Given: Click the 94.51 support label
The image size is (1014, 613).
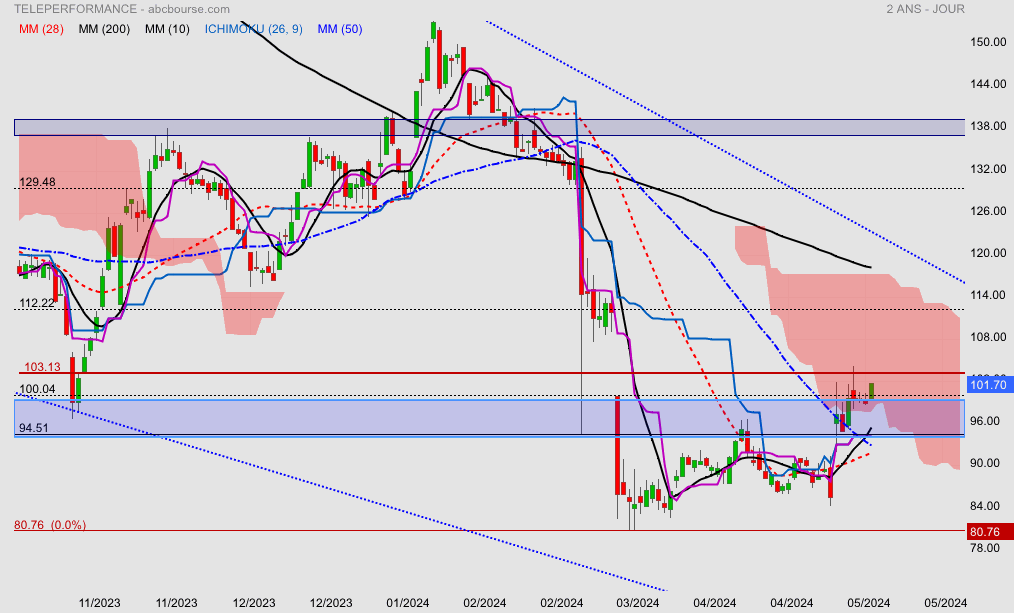Looking at the screenshot, I should point(34,428).
